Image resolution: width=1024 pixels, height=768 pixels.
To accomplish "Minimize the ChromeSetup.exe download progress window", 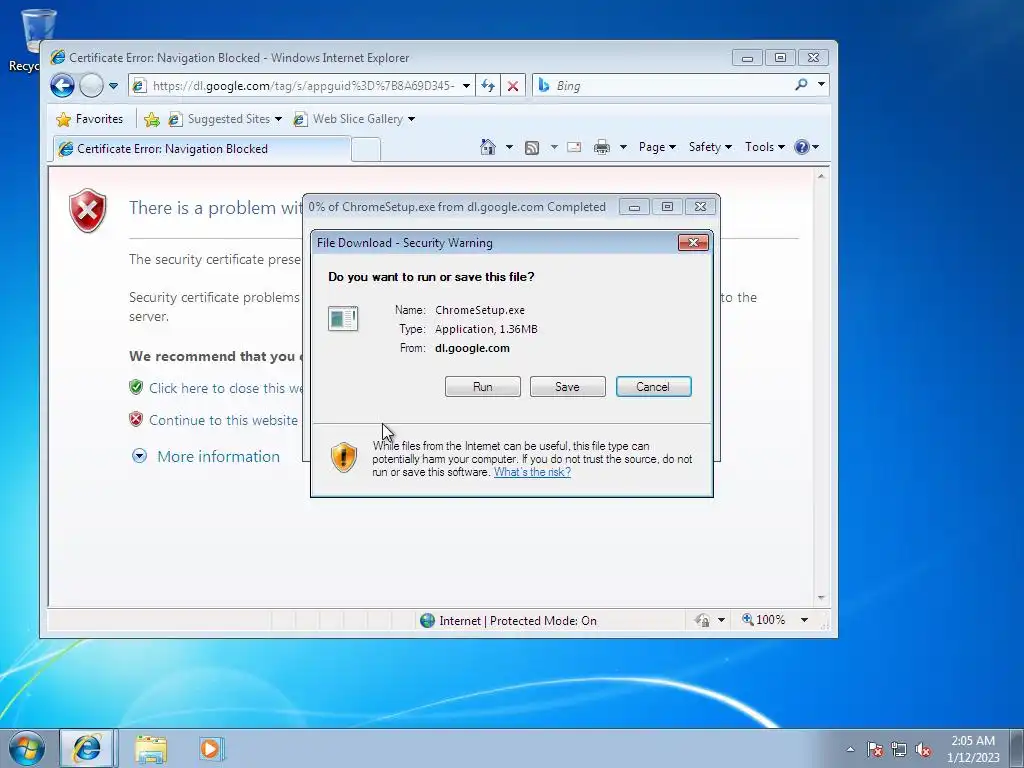I will [634, 207].
